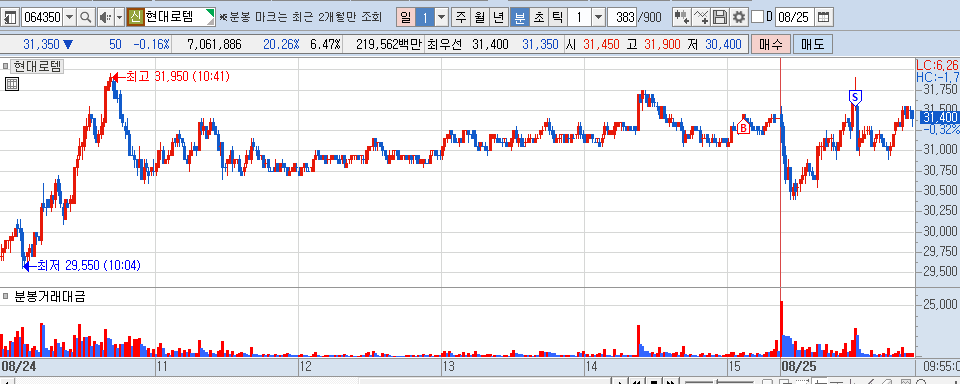Click the blue 31,400 price tag on axis

pyautogui.click(x=939, y=117)
